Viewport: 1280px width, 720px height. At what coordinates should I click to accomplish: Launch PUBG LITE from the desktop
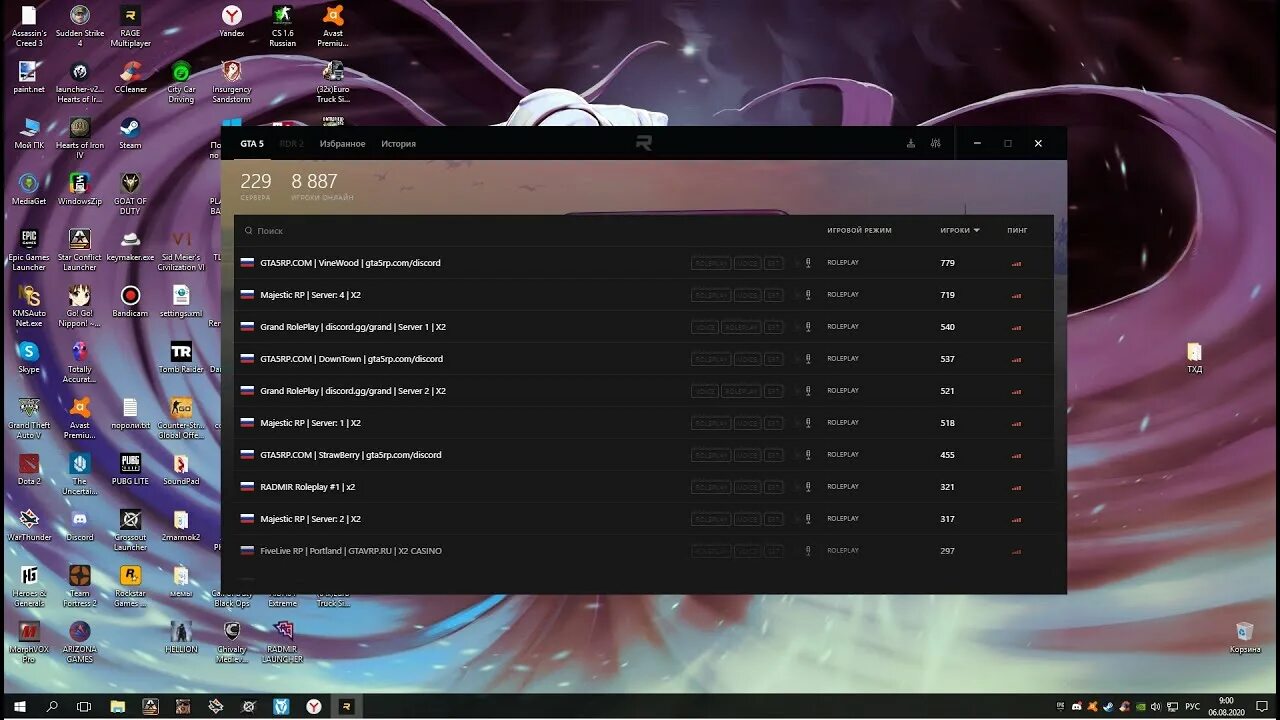click(130, 468)
